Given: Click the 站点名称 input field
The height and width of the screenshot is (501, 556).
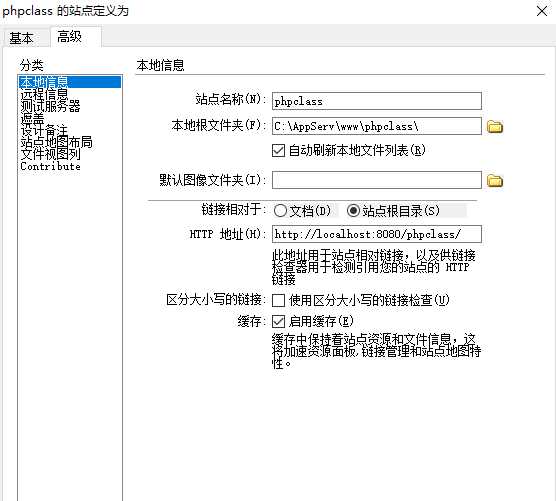Looking at the screenshot, I should coord(377,101).
